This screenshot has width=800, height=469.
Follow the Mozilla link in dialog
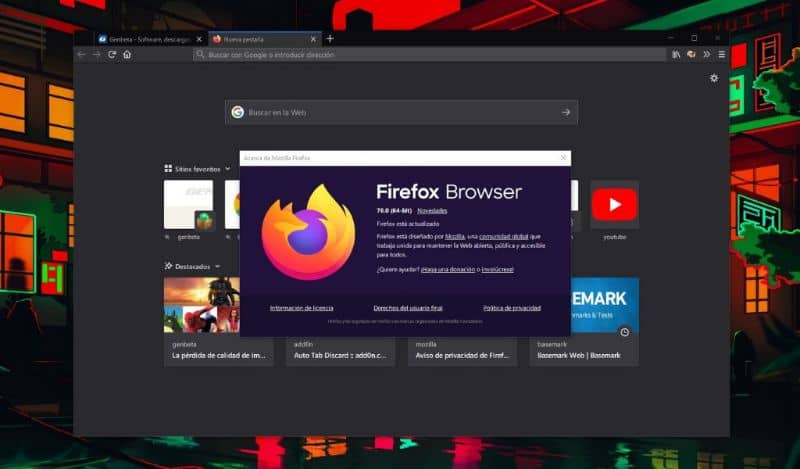455,236
